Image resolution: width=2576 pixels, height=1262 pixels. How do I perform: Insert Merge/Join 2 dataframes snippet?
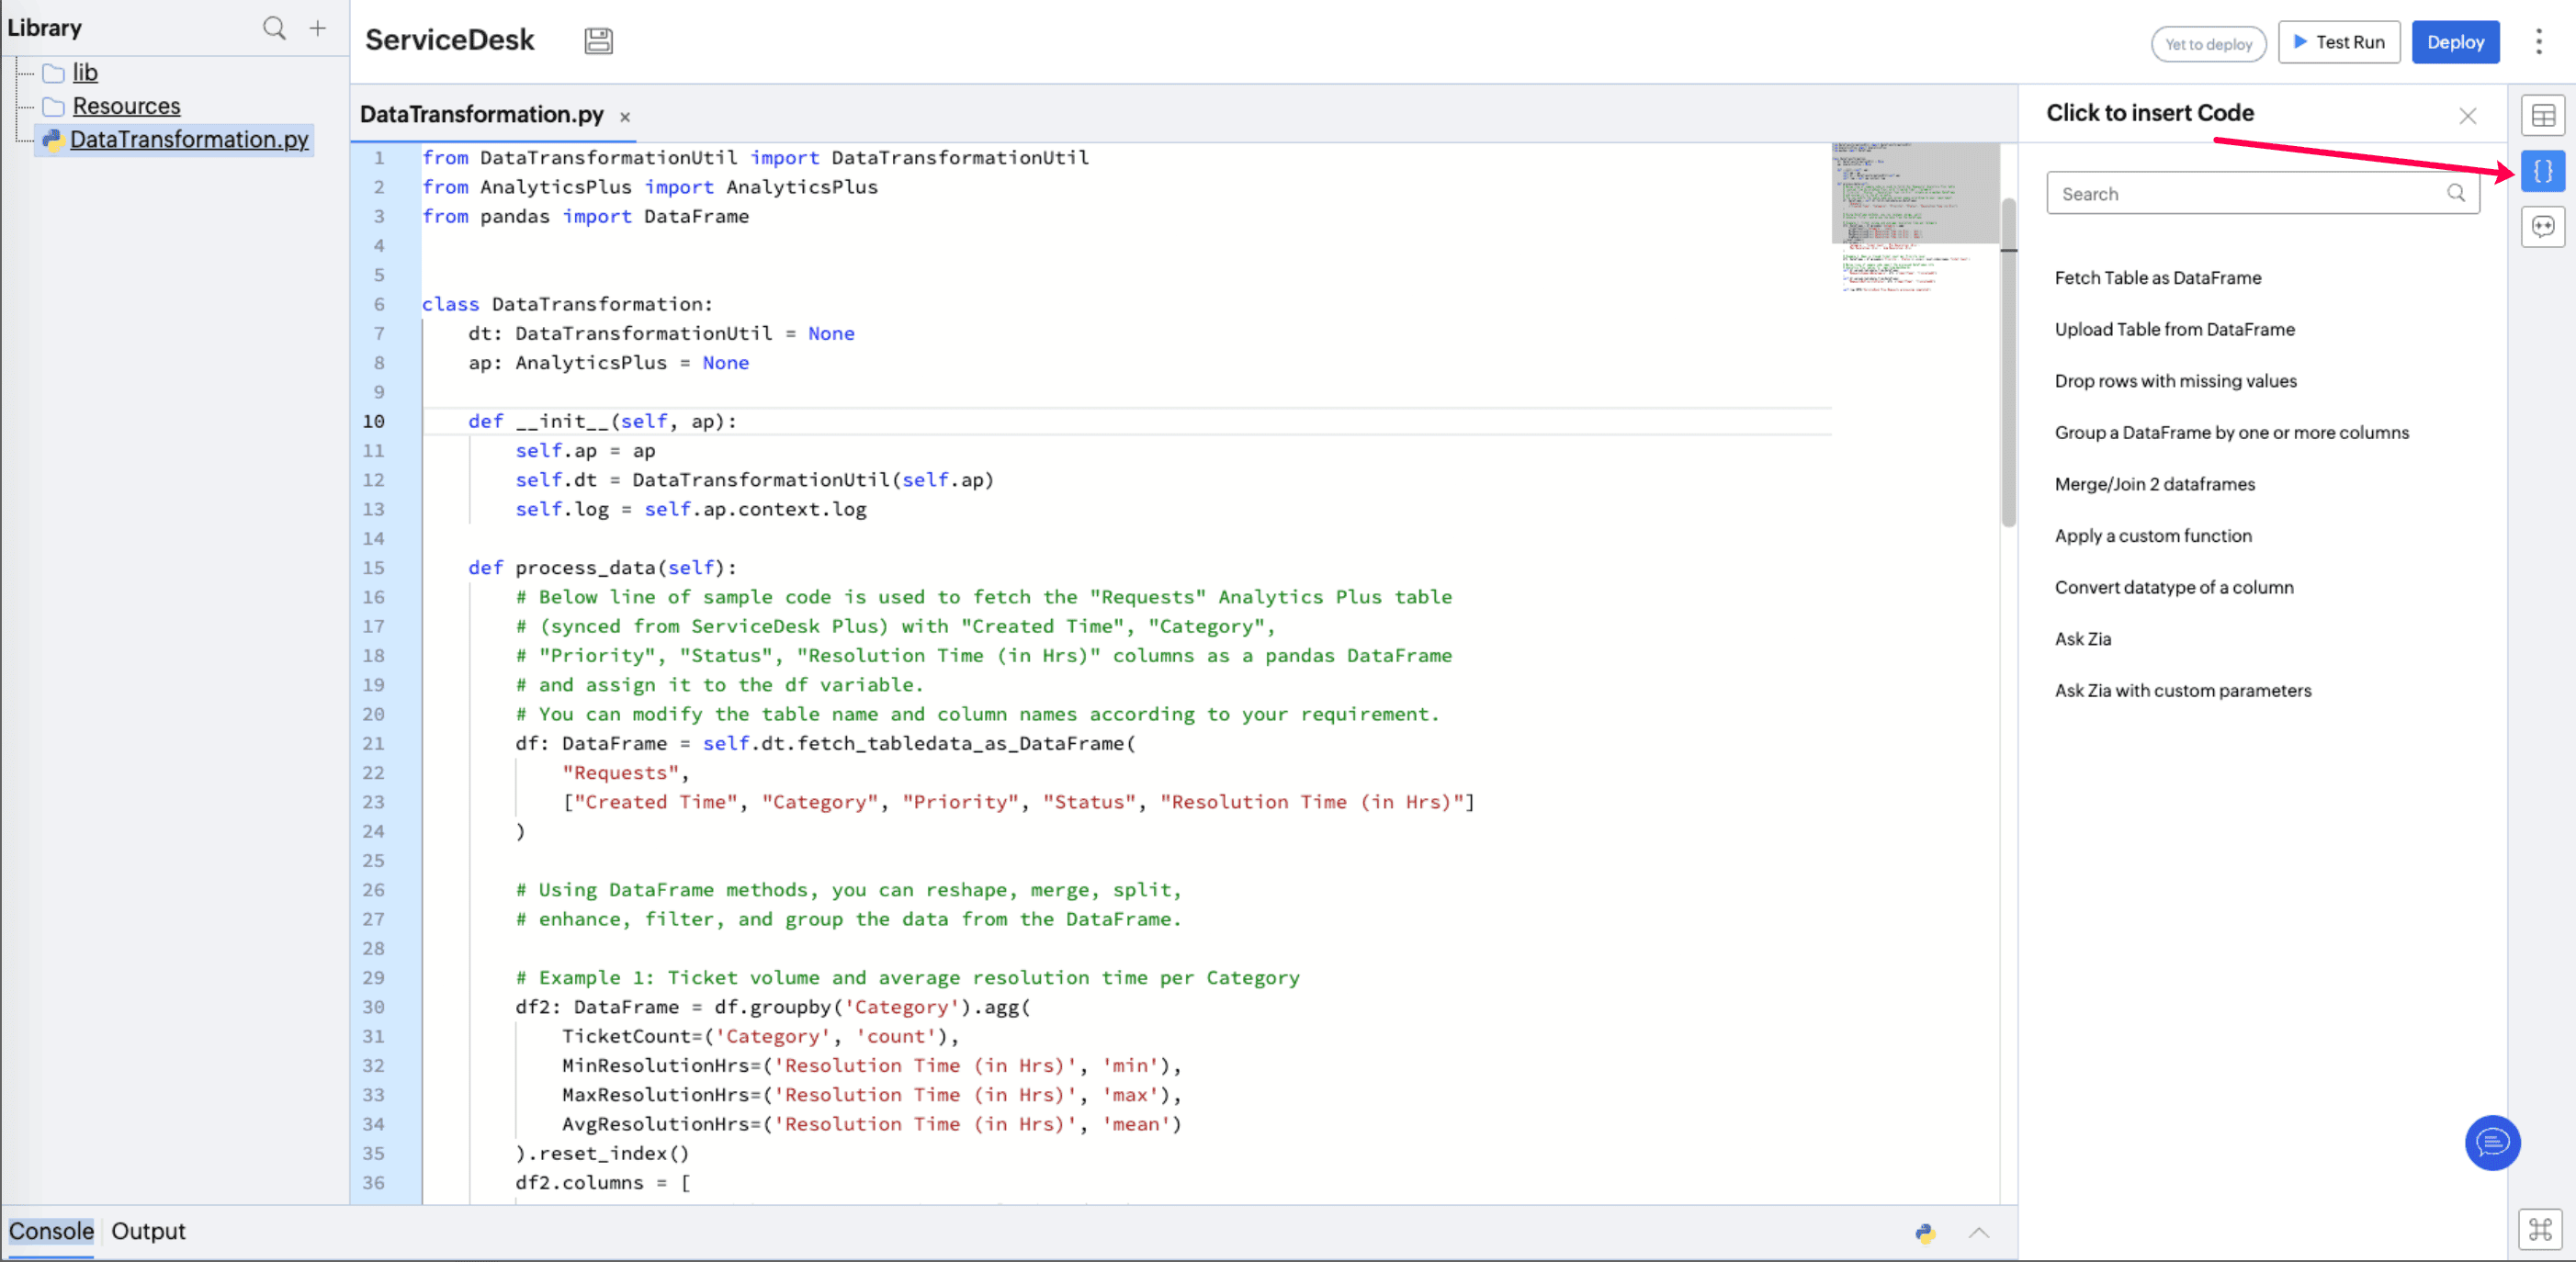[x=2154, y=484]
